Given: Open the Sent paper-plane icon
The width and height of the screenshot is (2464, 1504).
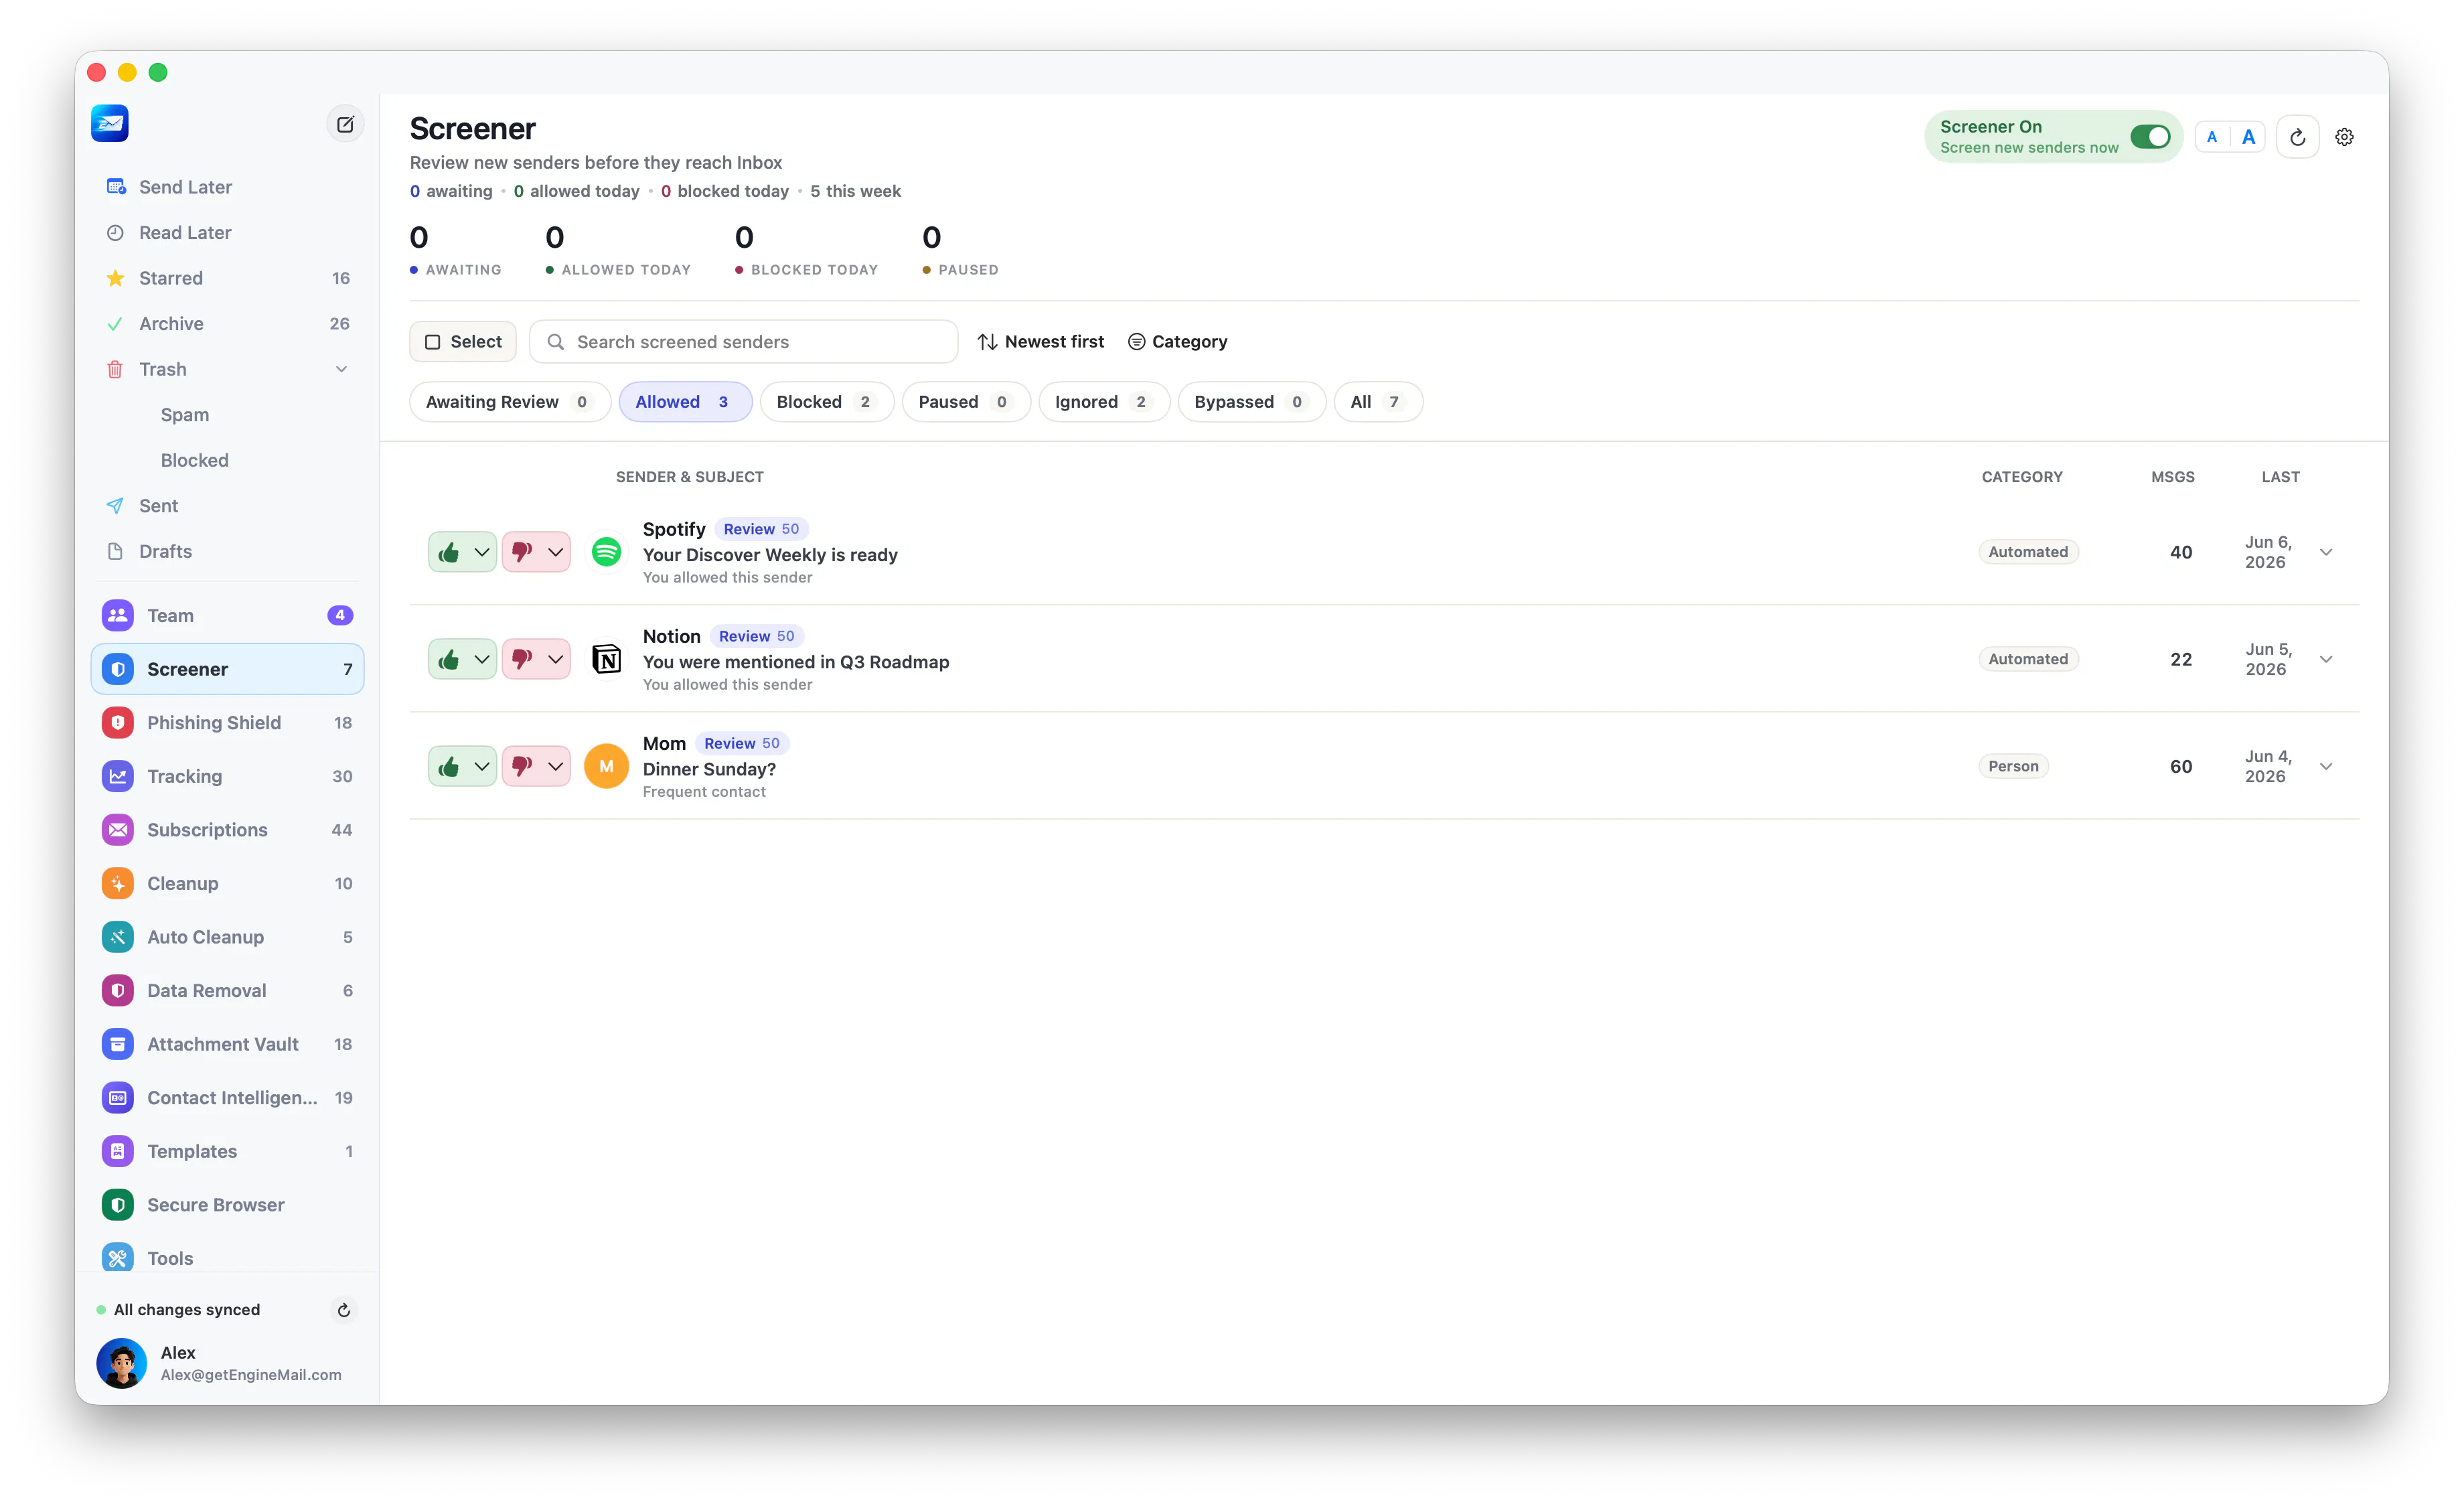Looking at the screenshot, I should (116, 506).
